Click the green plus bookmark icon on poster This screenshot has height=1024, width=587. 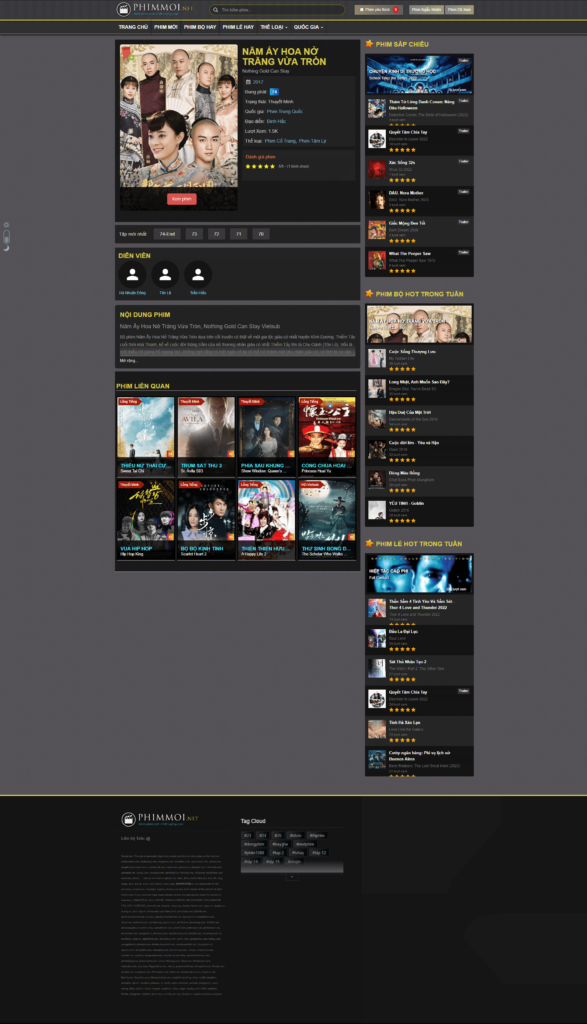click(x=130, y=57)
